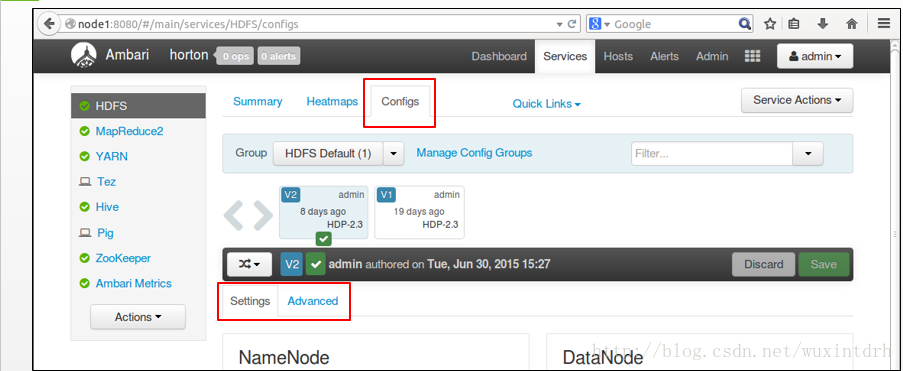The width and height of the screenshot is (903, 371).
Task: Open the sidebar Actions dropdown
Action: 138,317
